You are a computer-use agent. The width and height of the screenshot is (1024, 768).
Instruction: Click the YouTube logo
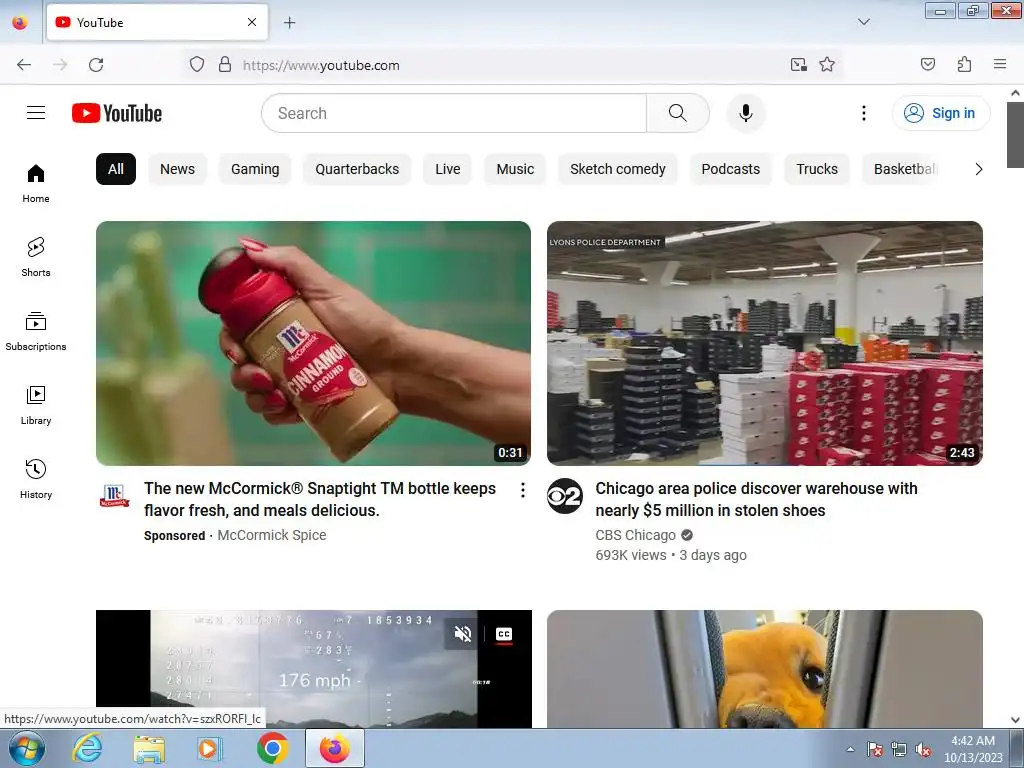point(117,113)
